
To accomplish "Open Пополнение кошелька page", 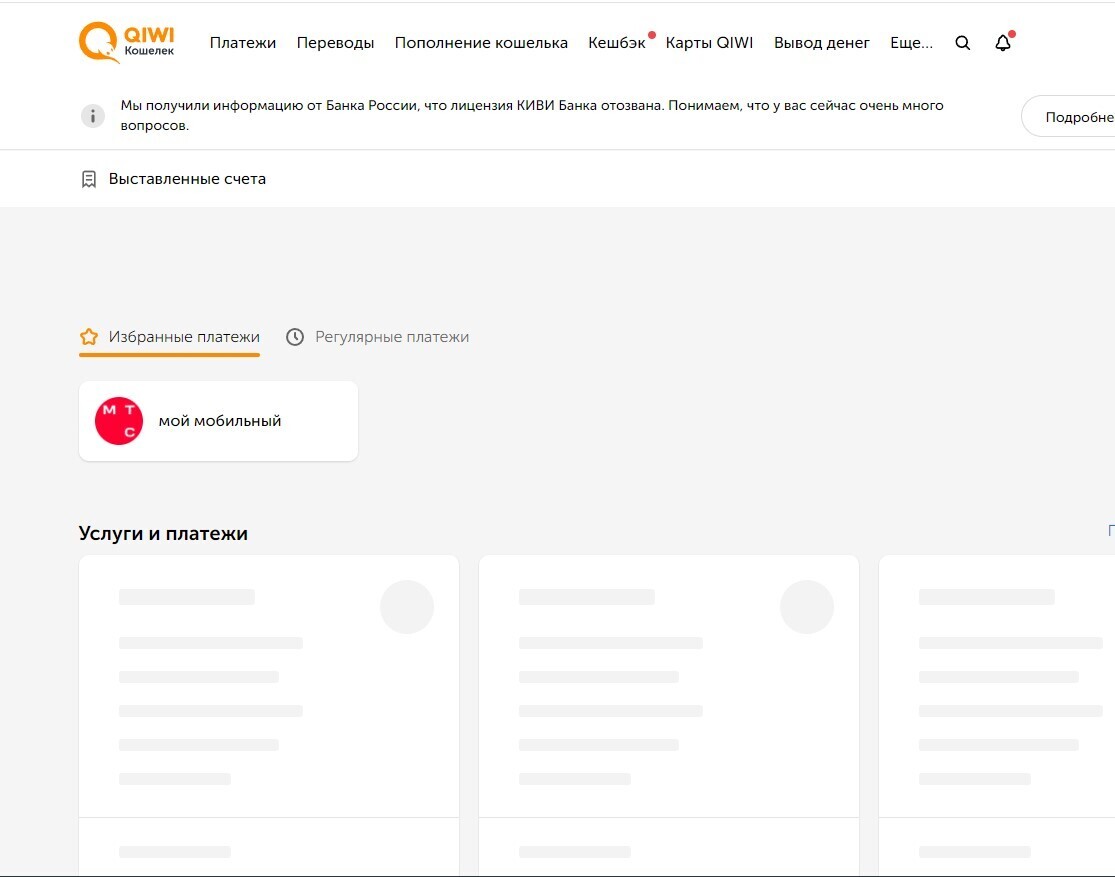I will [x=481, y=43].
